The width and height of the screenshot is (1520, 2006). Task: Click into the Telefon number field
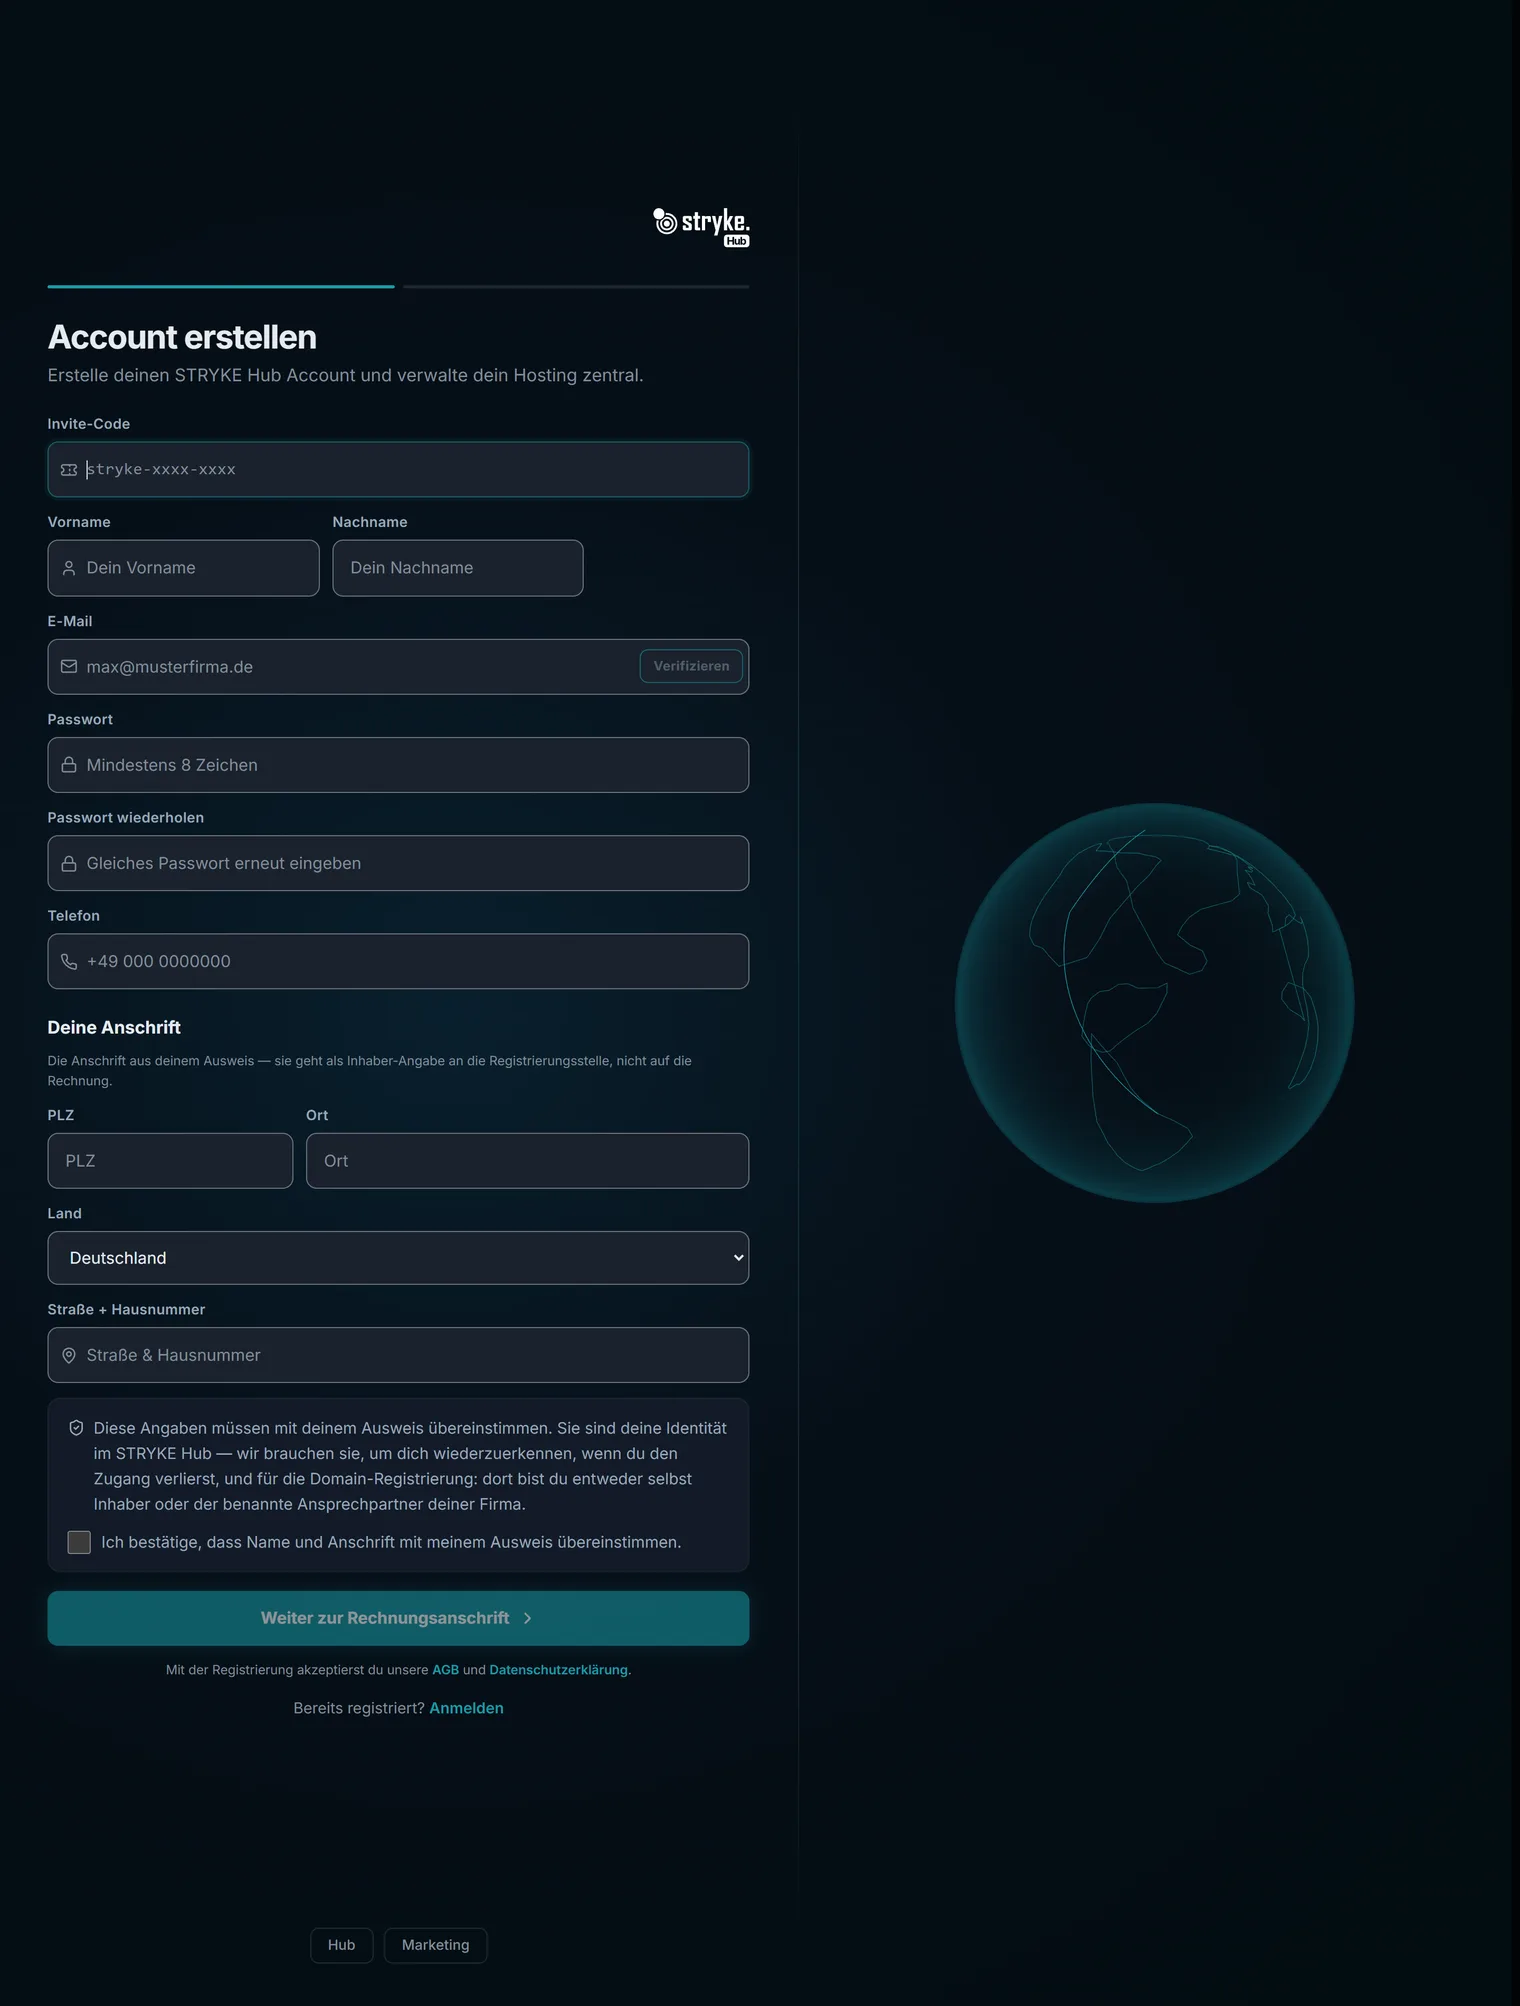(398, 961)
